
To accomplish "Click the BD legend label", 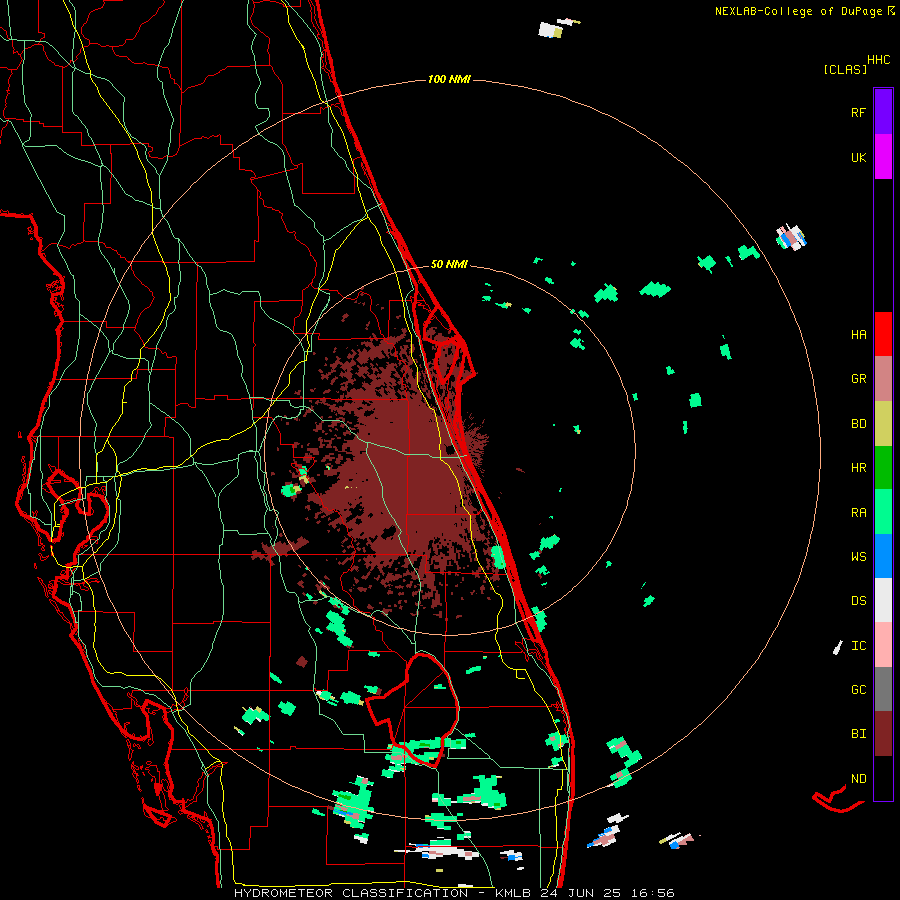I will pyautogui.click(x=858, y=424).
